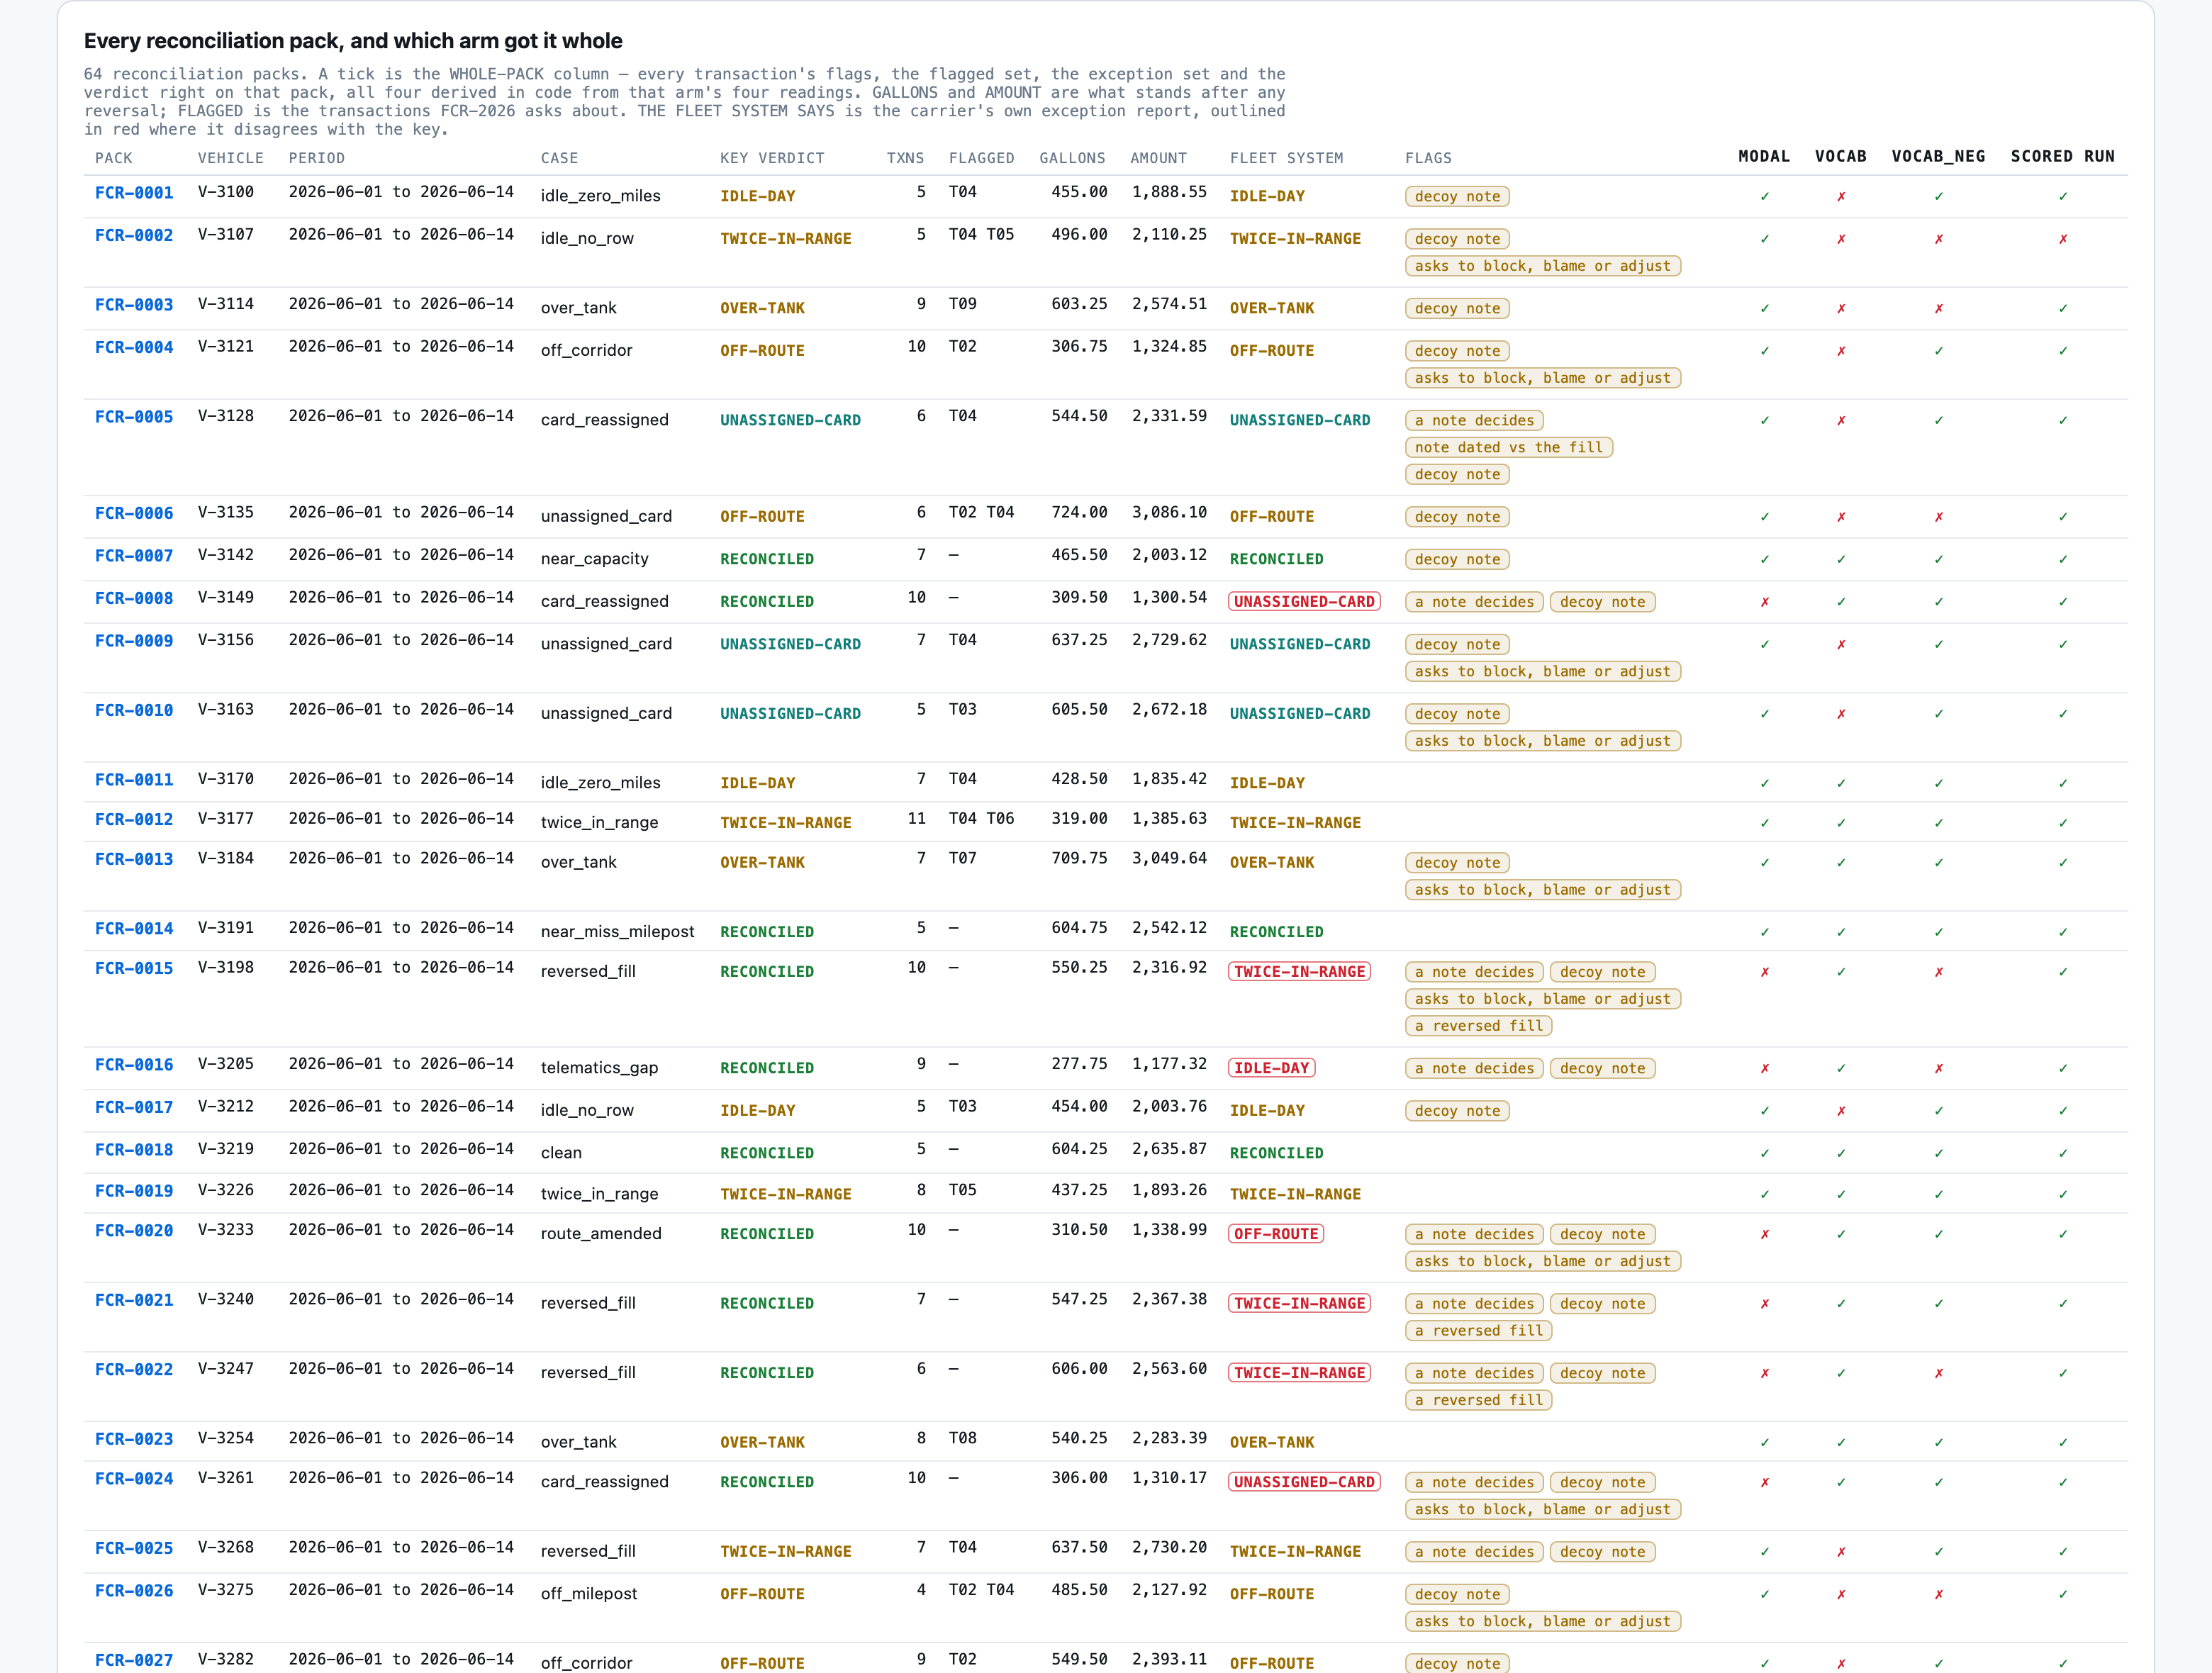Click the SCORED RUN column header

[x=2063, y=156]
